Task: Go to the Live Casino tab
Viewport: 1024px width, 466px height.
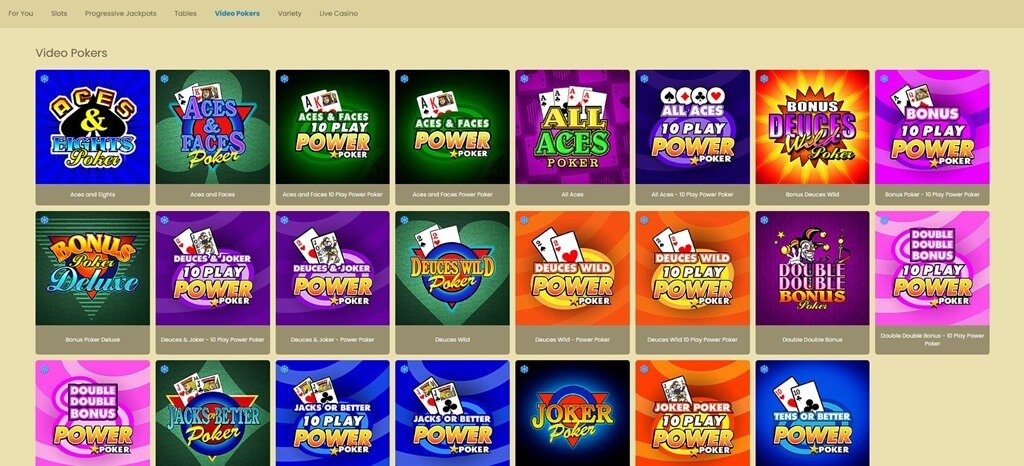Action: coord(338,13)
